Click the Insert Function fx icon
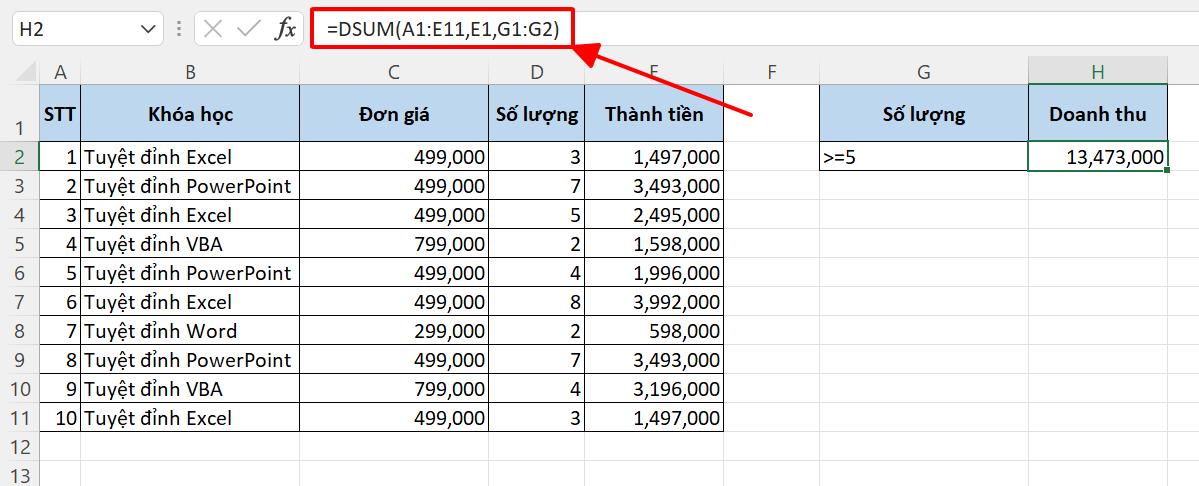This screenshot has width=1199, height=486. point(285,29)
